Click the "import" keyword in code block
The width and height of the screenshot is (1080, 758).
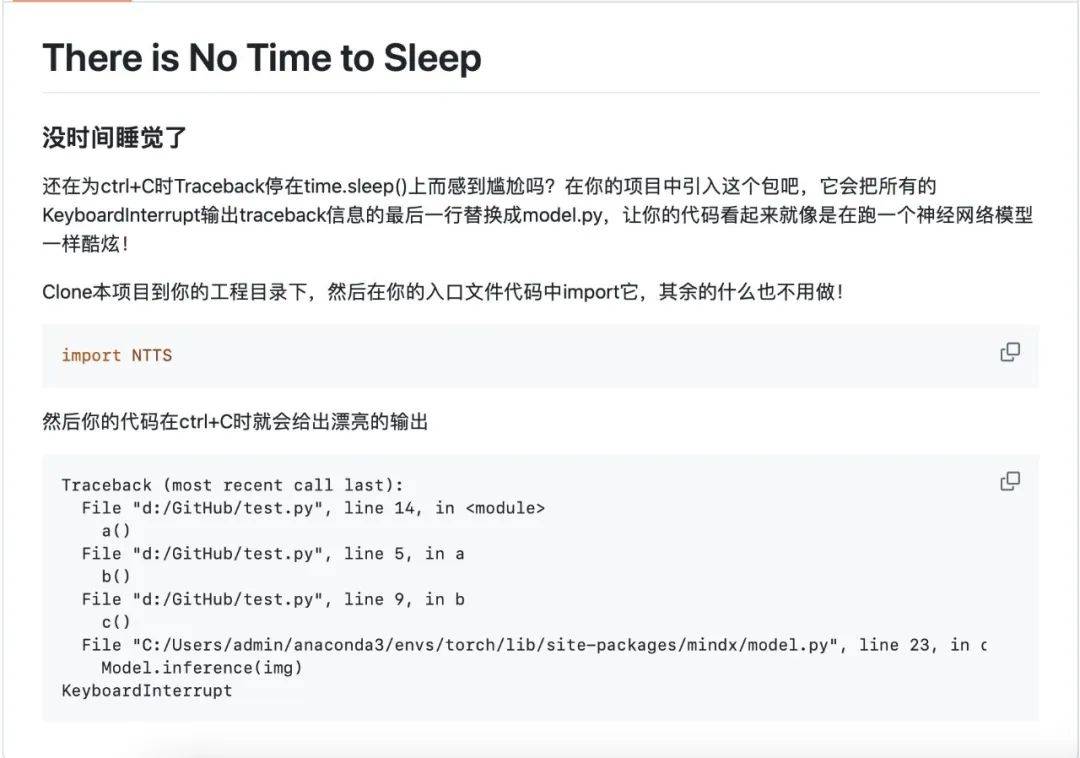[91, 355]
